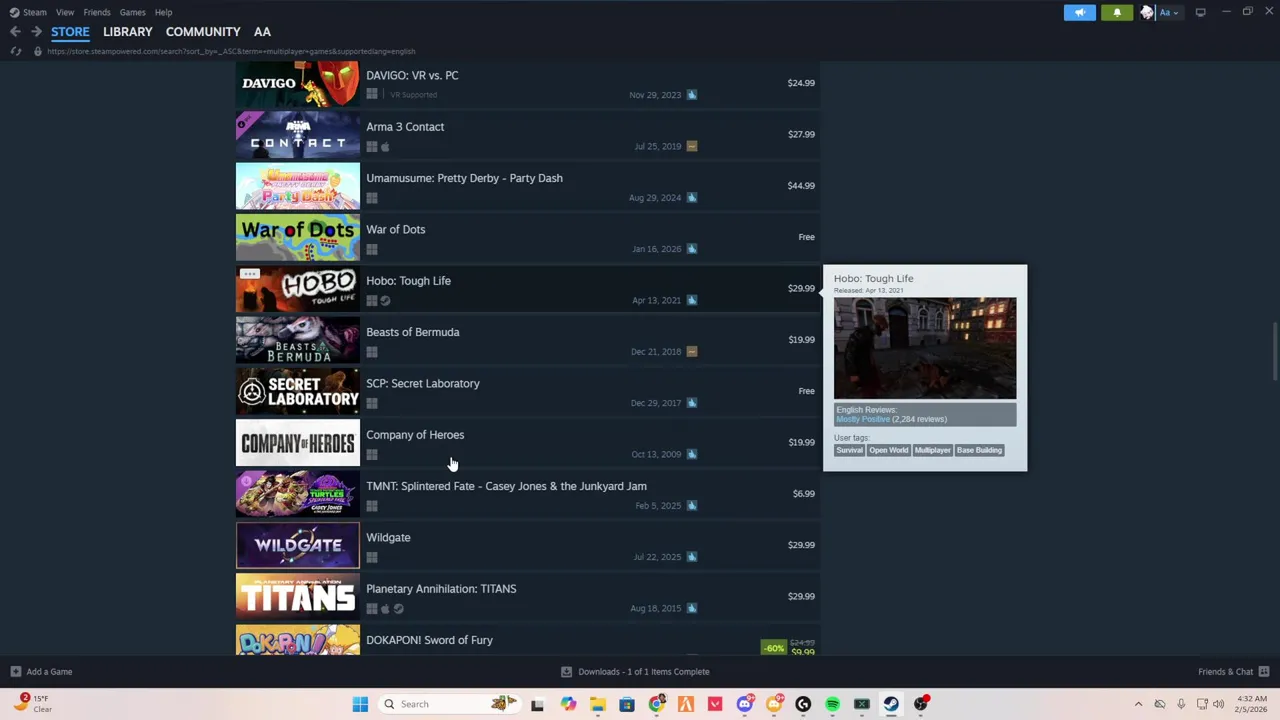Open DOKAPON! Sword of Fury listing

point(528,640)
